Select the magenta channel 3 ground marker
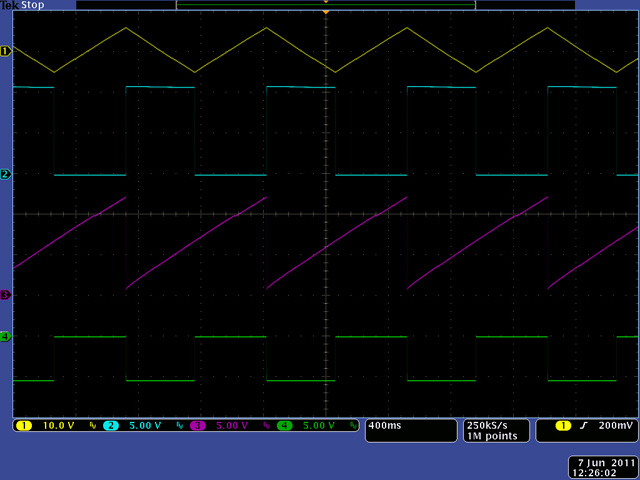640x480 pixels. pyautogui.click(x=5, y=295)
